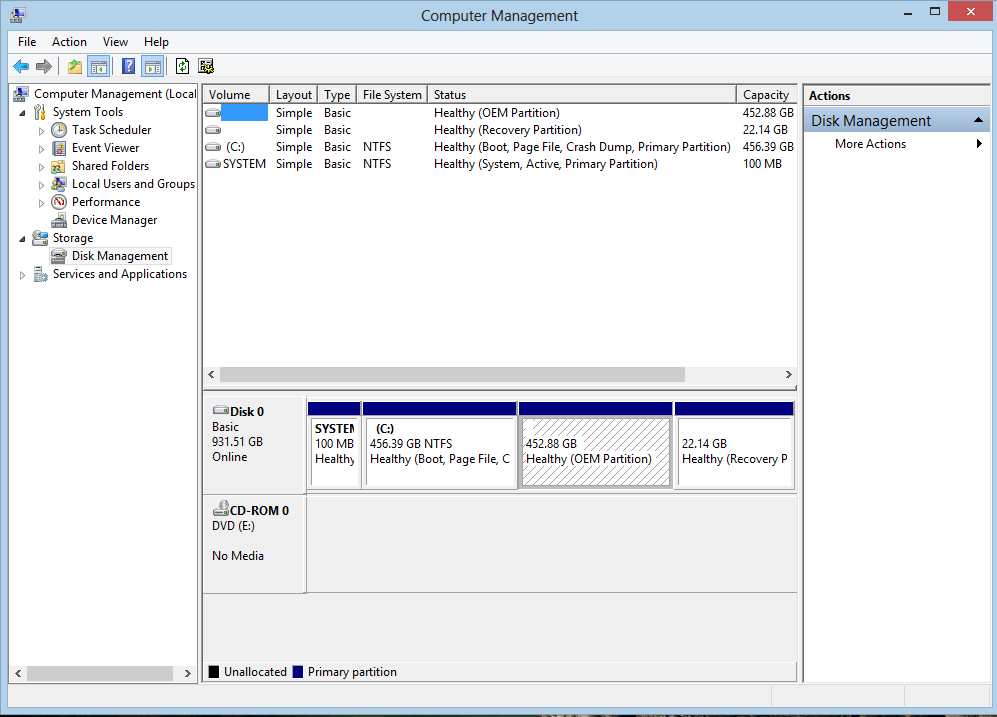The height and width of the screenshot is (717, 997).
Task: Expand the Services and Applications node
Action: 23,275
